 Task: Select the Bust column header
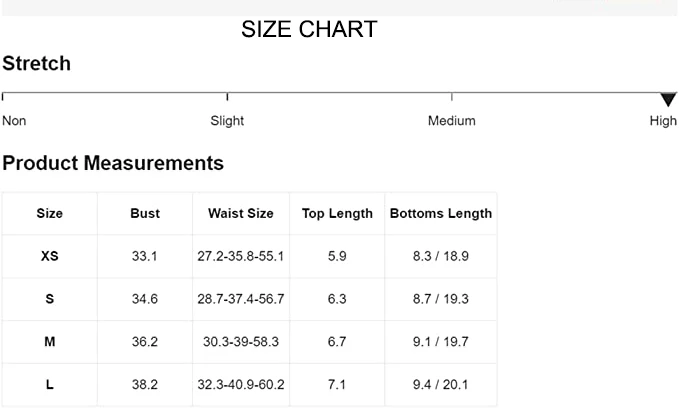point(145,213)
